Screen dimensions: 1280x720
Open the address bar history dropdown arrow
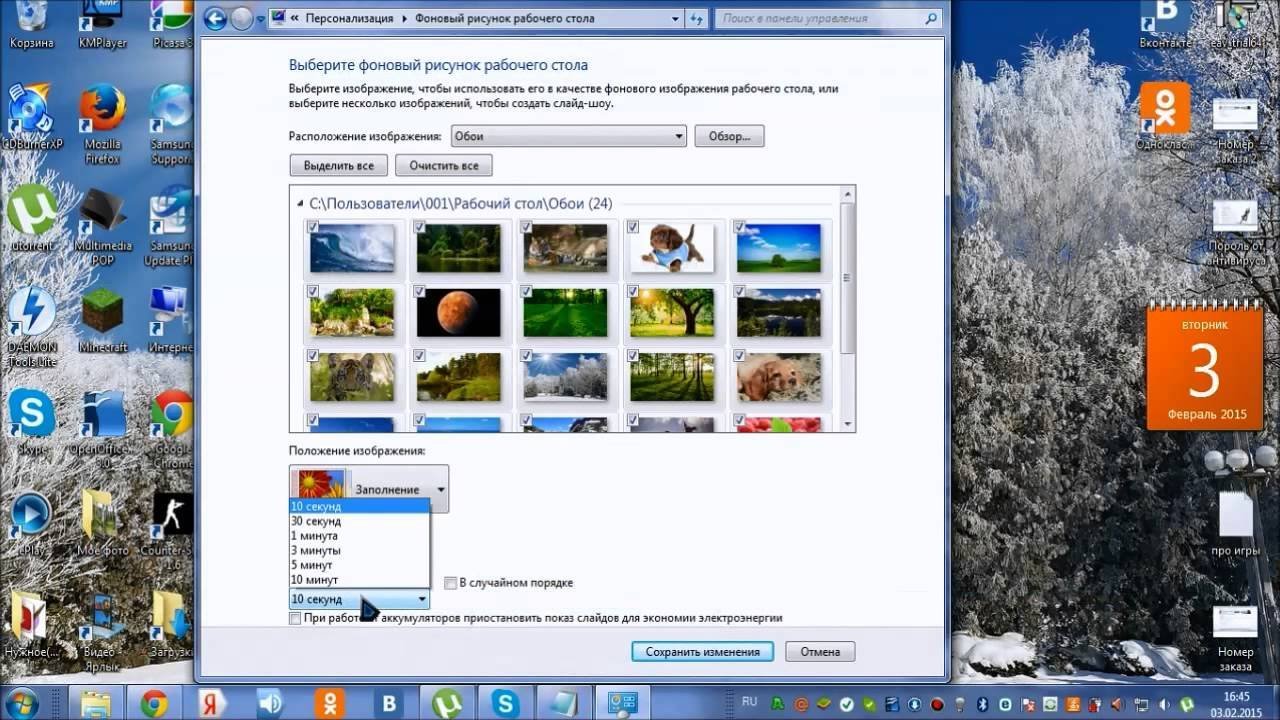point(676,18)
